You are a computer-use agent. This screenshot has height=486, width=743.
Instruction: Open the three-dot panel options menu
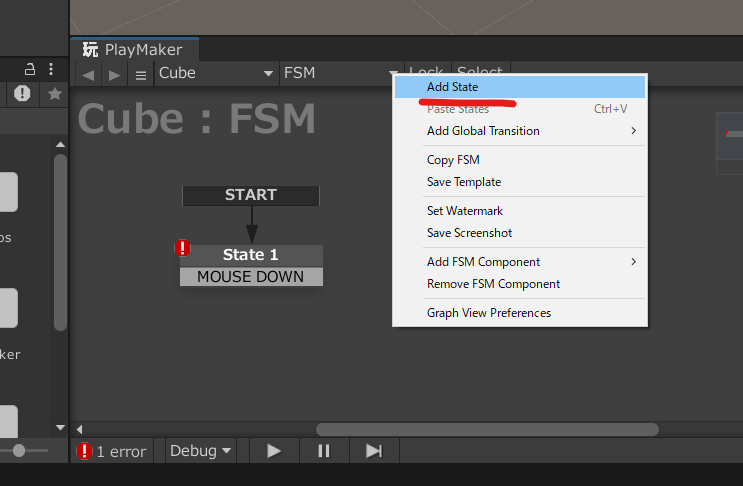click(51, 69)
